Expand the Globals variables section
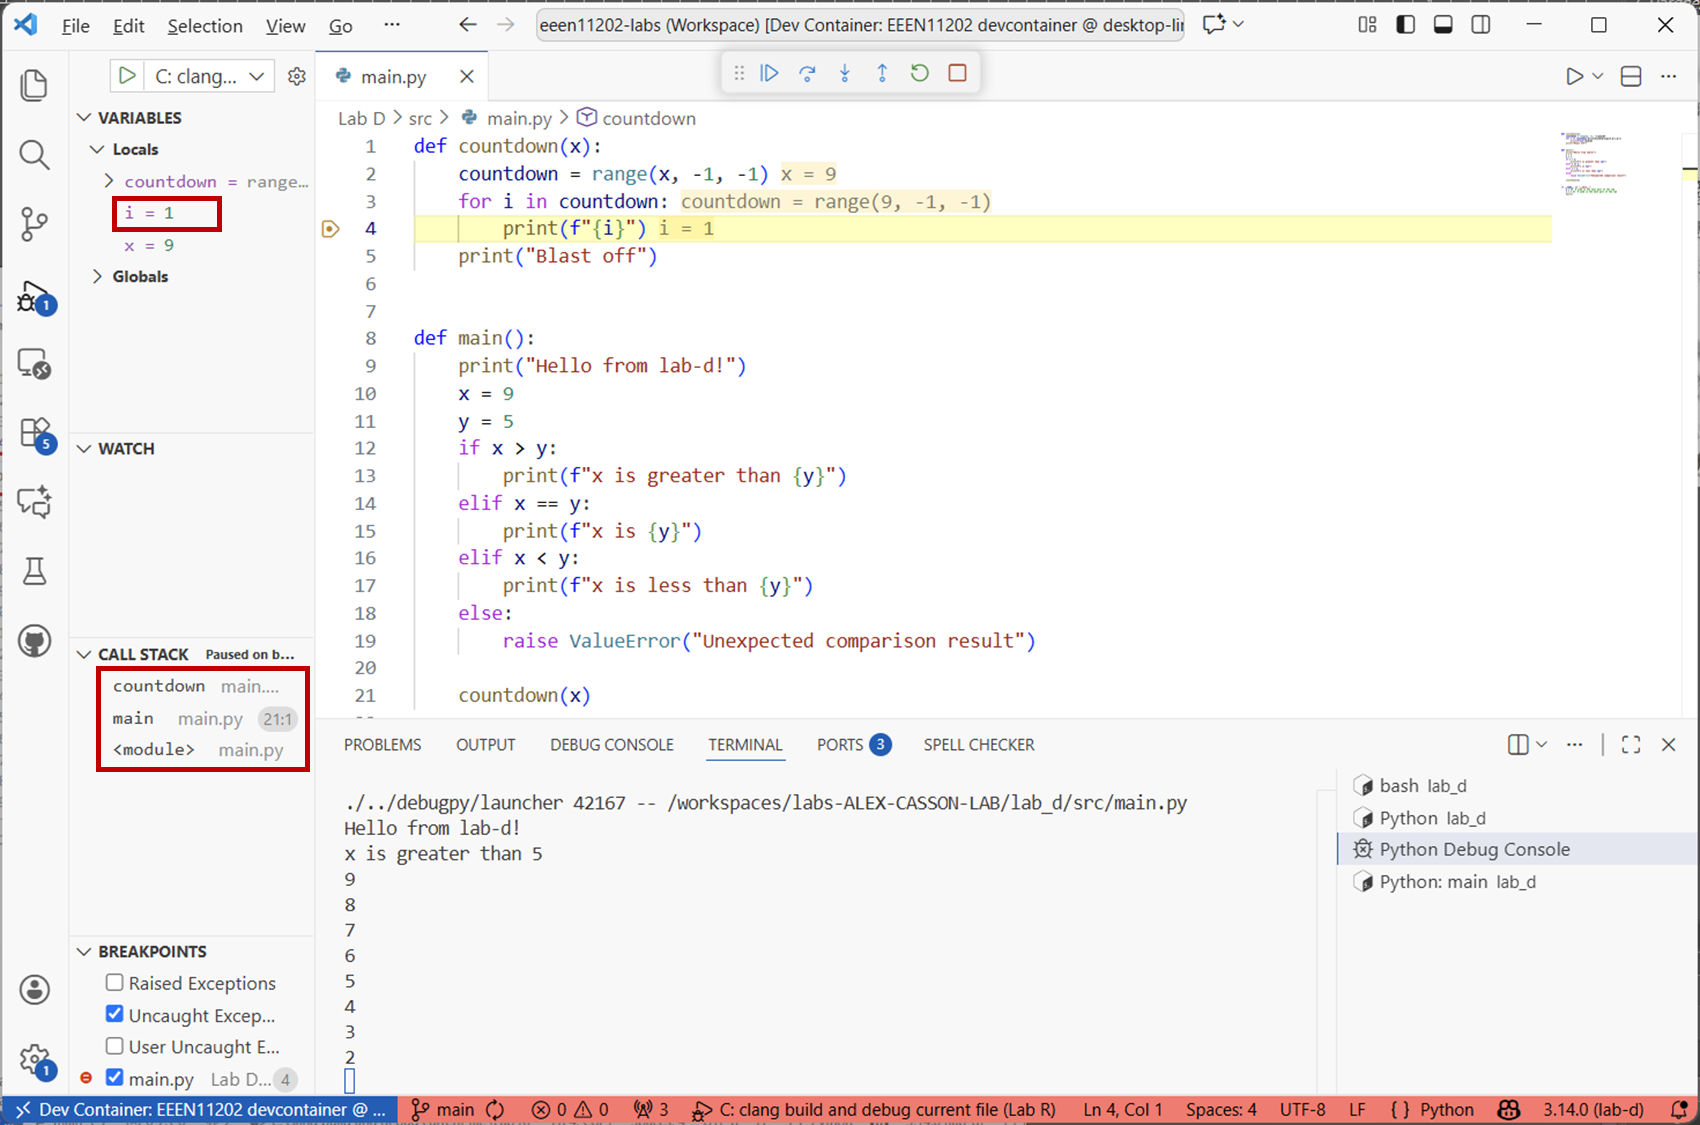The height and width of the screenshot is (1125, 1700). coord(98,277)
